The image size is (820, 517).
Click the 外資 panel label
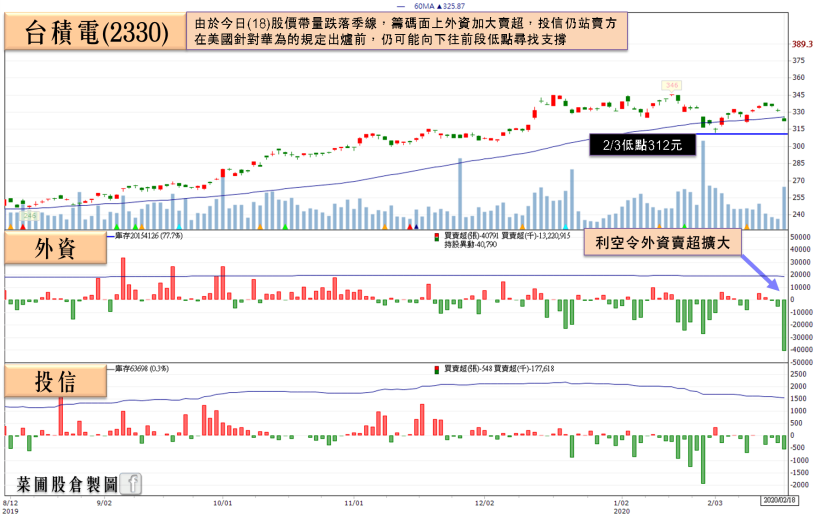(x=55, y=248)
